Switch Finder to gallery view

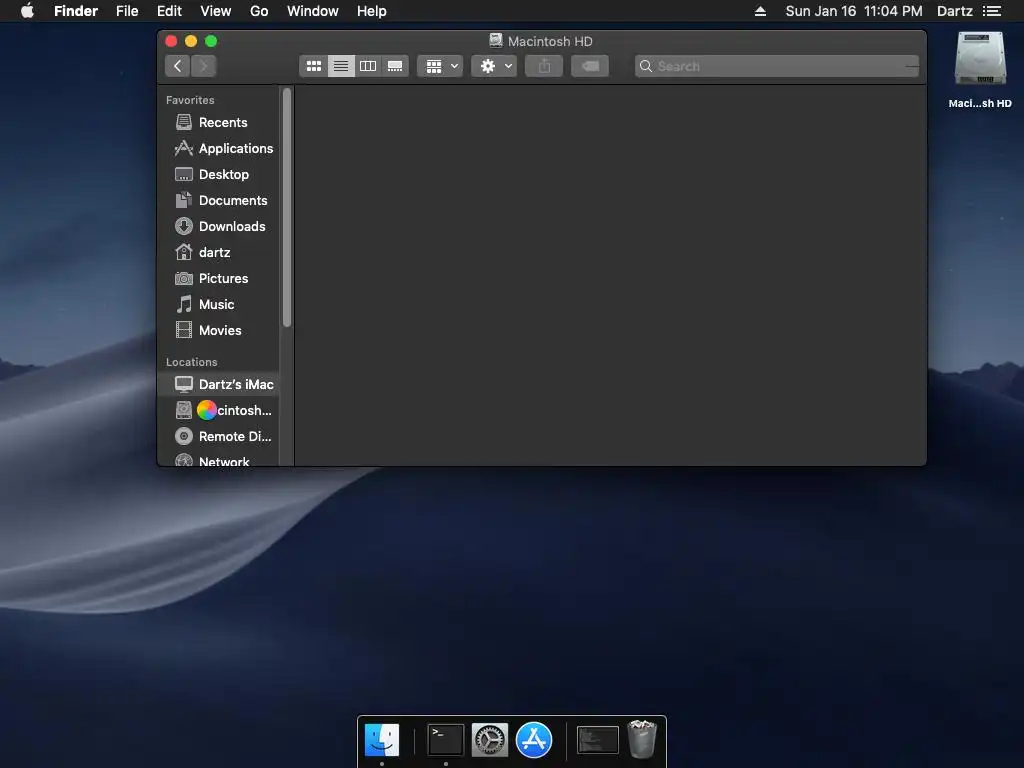[x=395, y=66]
